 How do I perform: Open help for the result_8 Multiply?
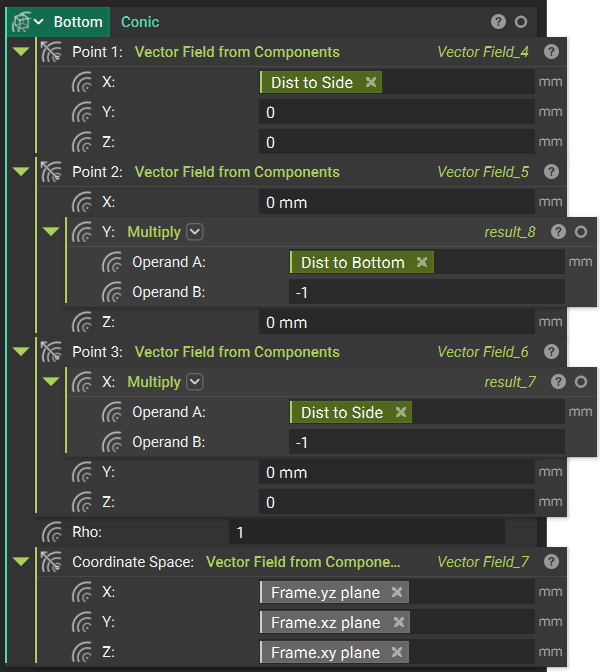559,232
